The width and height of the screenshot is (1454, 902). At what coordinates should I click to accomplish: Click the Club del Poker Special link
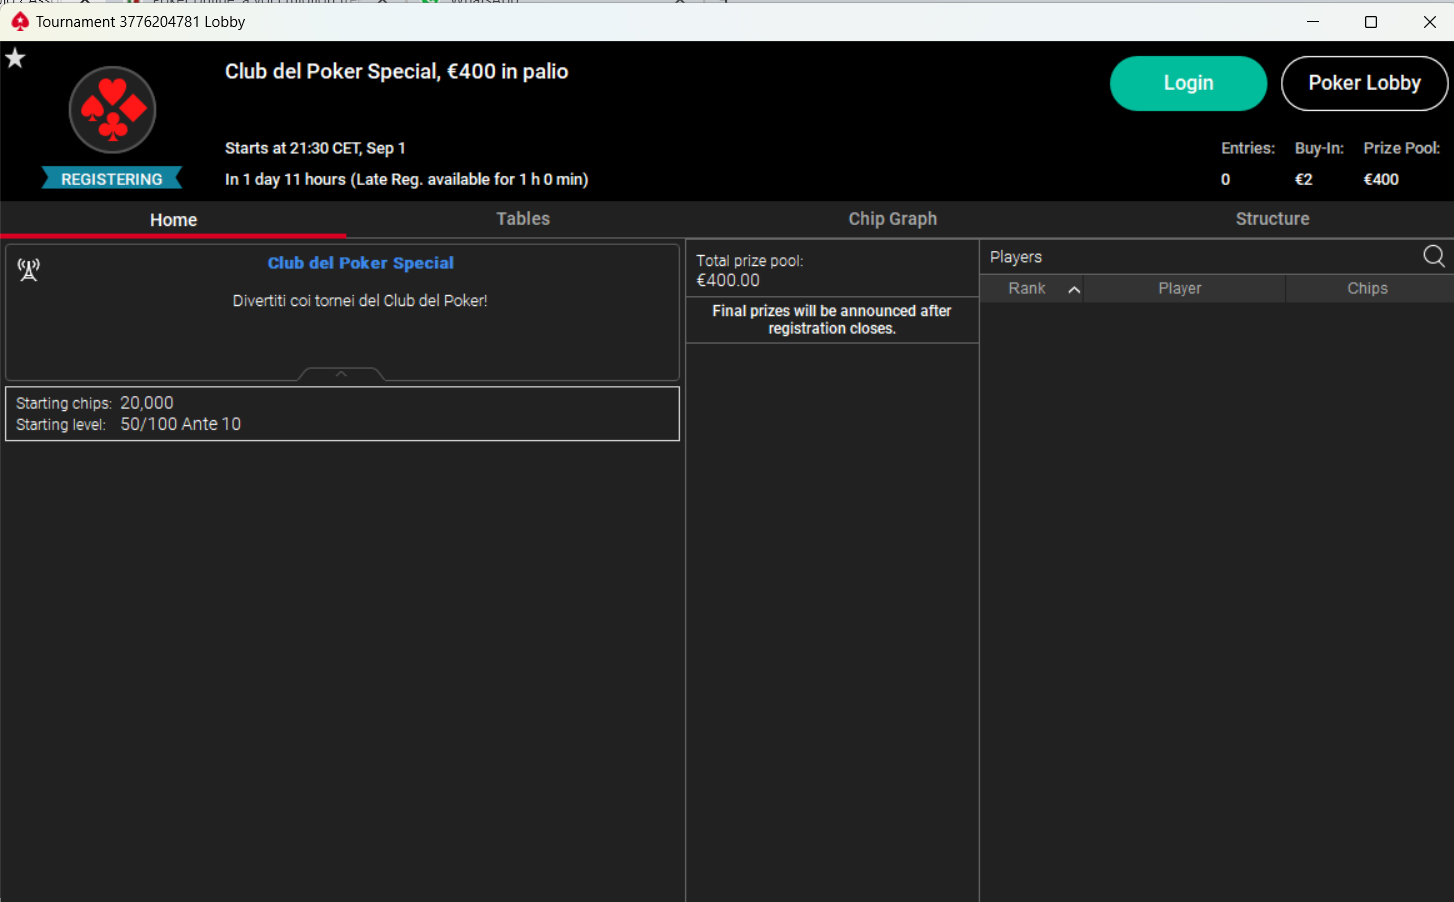point(360,263)
